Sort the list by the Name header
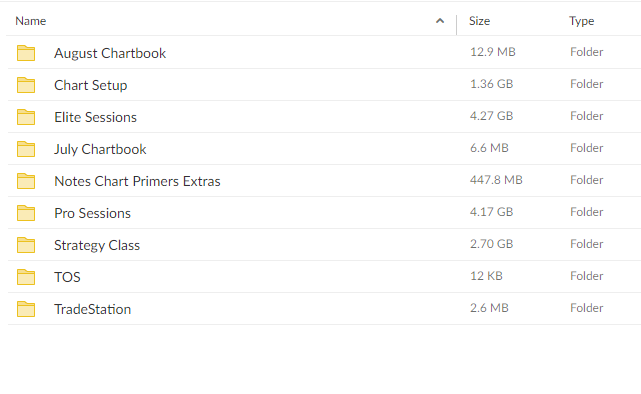This screenshot has height=394, width=641. 31,21
